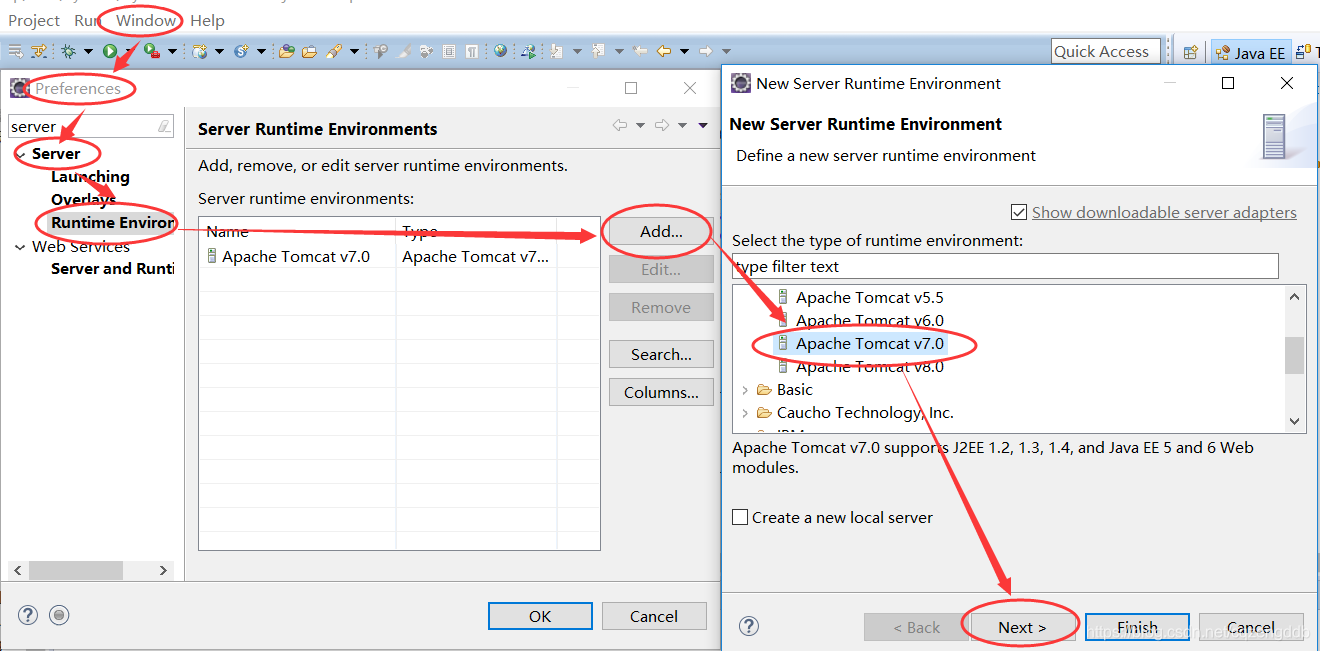Click the yellow Back navigation arrow

click(663, 51)
